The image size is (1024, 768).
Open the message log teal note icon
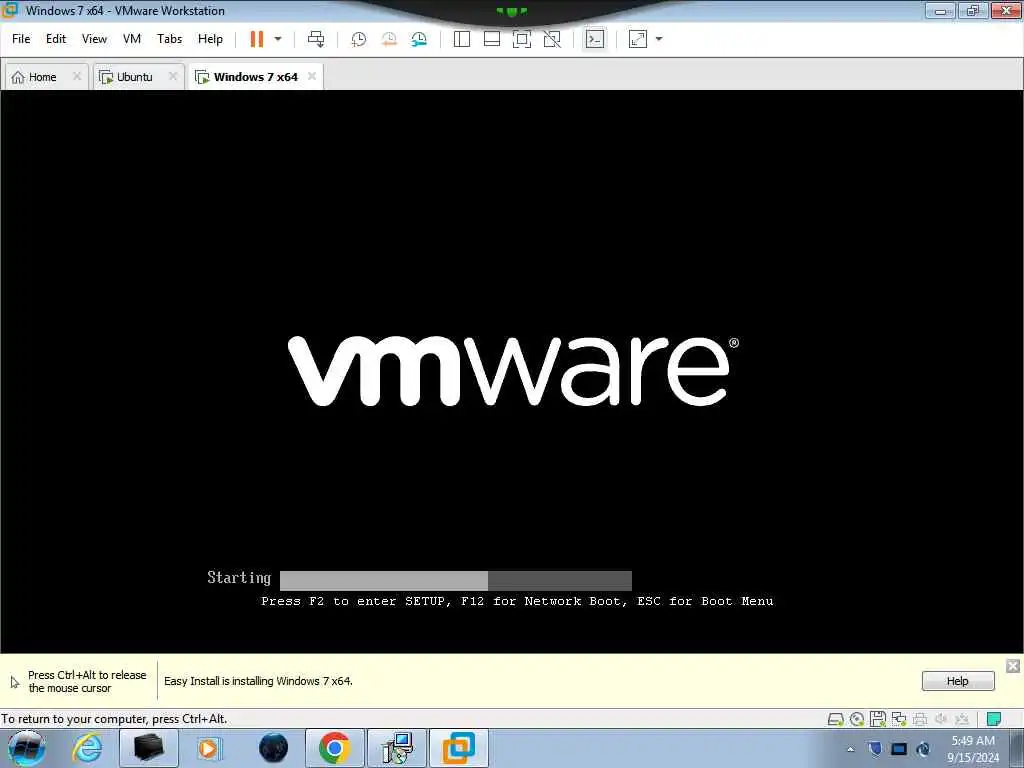994,719
